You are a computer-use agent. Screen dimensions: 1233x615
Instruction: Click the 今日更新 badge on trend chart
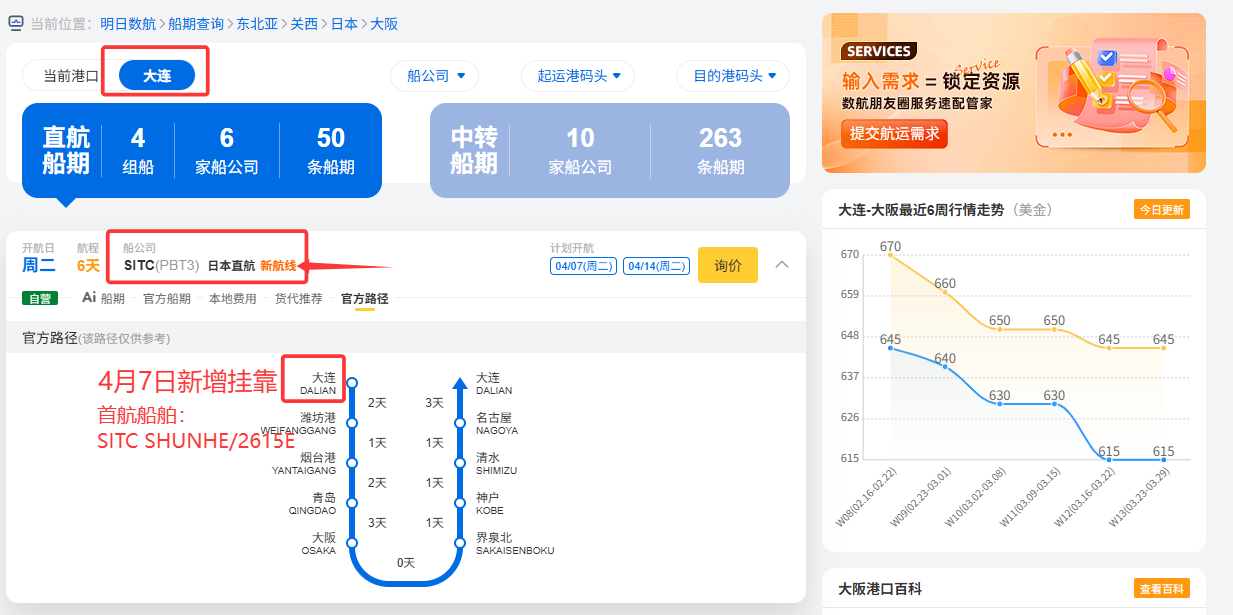click(x=1161, y=210)
